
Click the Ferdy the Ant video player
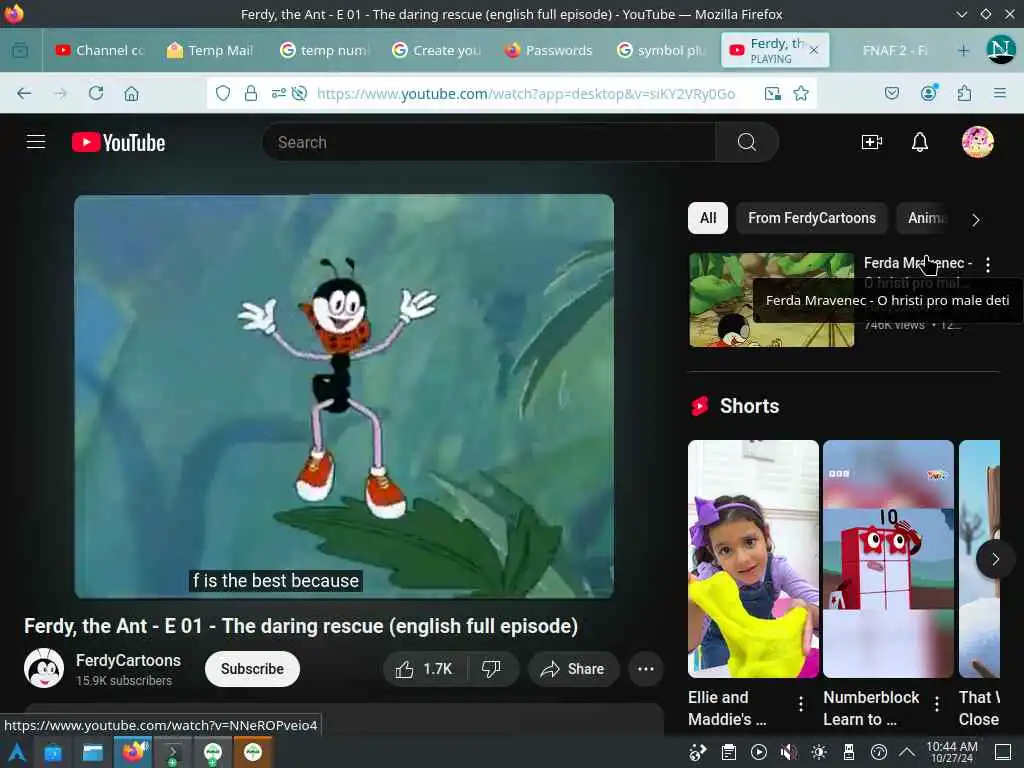[344, 396]
